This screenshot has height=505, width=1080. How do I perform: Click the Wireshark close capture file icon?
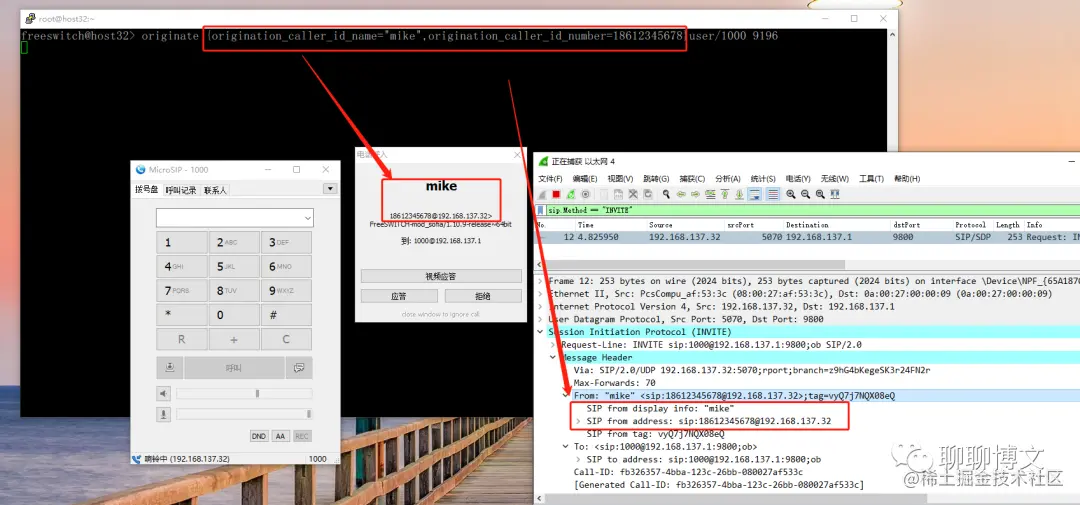pos(633,194)
